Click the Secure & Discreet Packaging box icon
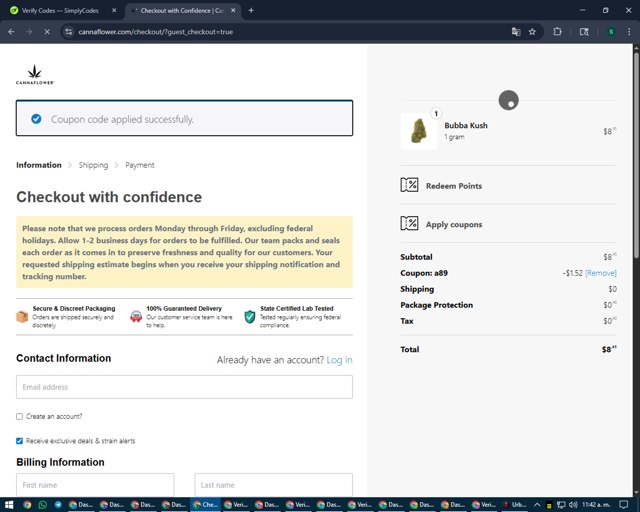 (22, 316)
